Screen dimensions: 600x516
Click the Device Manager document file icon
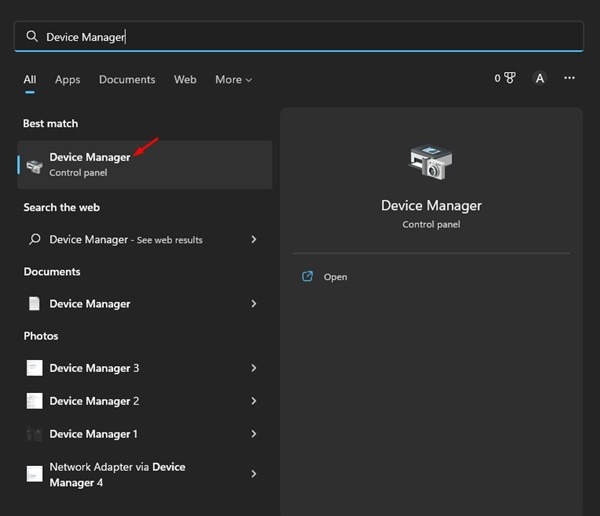pyautogui.click(x=35, y=304)
